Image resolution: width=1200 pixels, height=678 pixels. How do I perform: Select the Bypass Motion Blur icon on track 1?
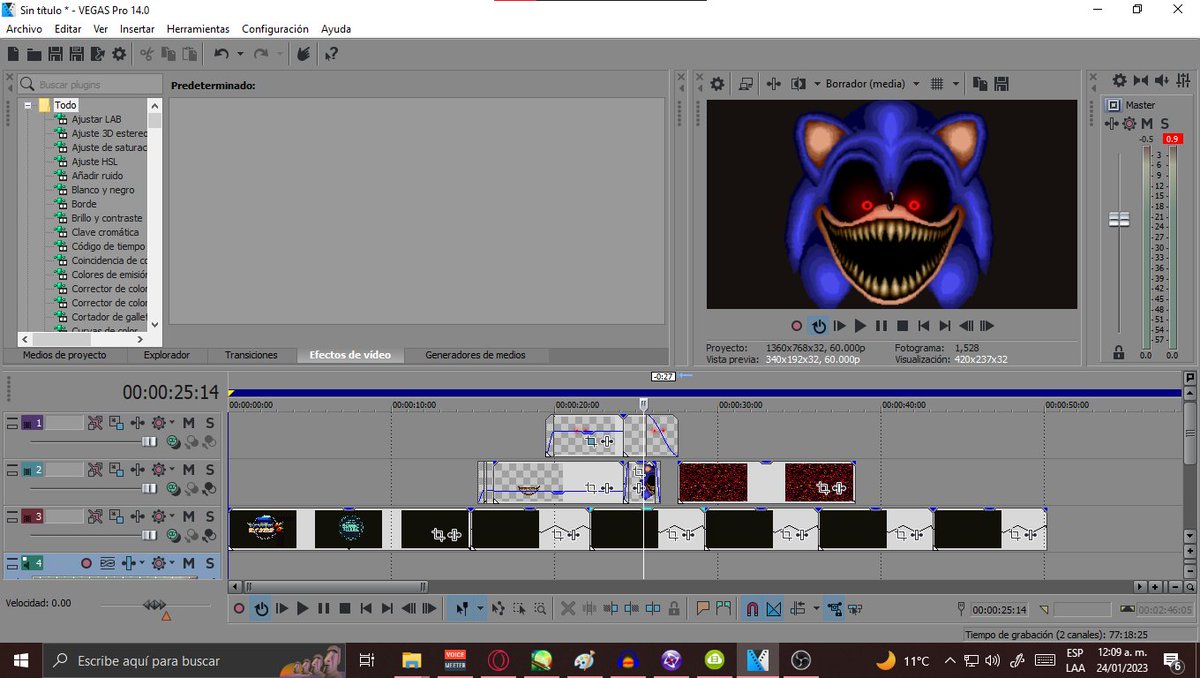[96, 423]
